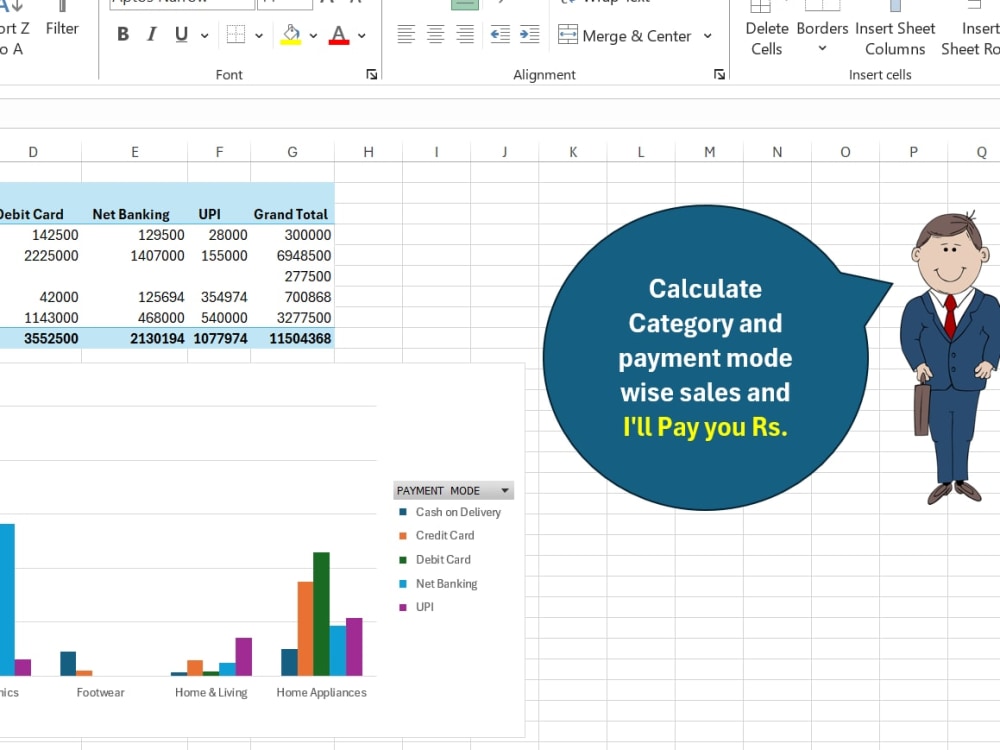
Task: Toggle Italic formatting
Action: click(152, 34)
